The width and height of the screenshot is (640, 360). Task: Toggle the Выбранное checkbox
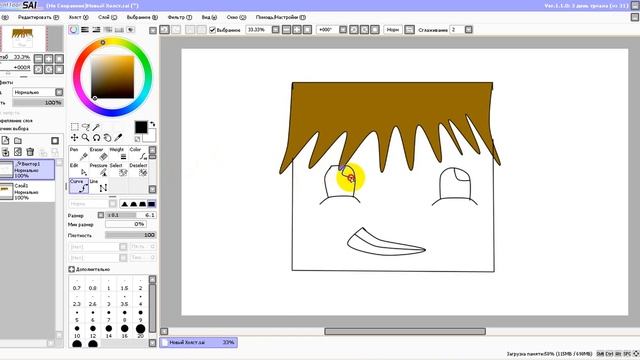click(212, 30)
